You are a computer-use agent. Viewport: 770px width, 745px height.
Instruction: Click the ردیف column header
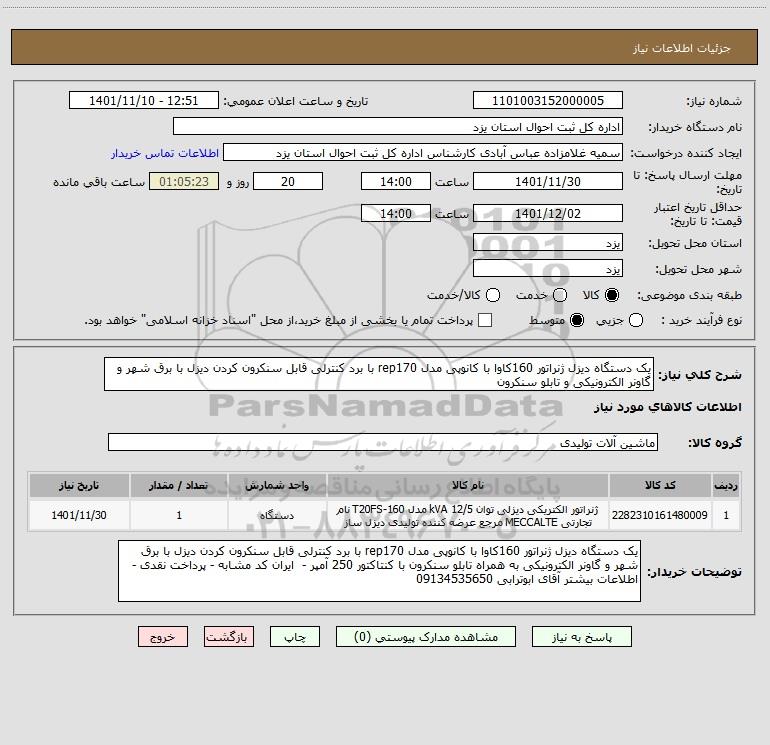[x=726, y=485]
